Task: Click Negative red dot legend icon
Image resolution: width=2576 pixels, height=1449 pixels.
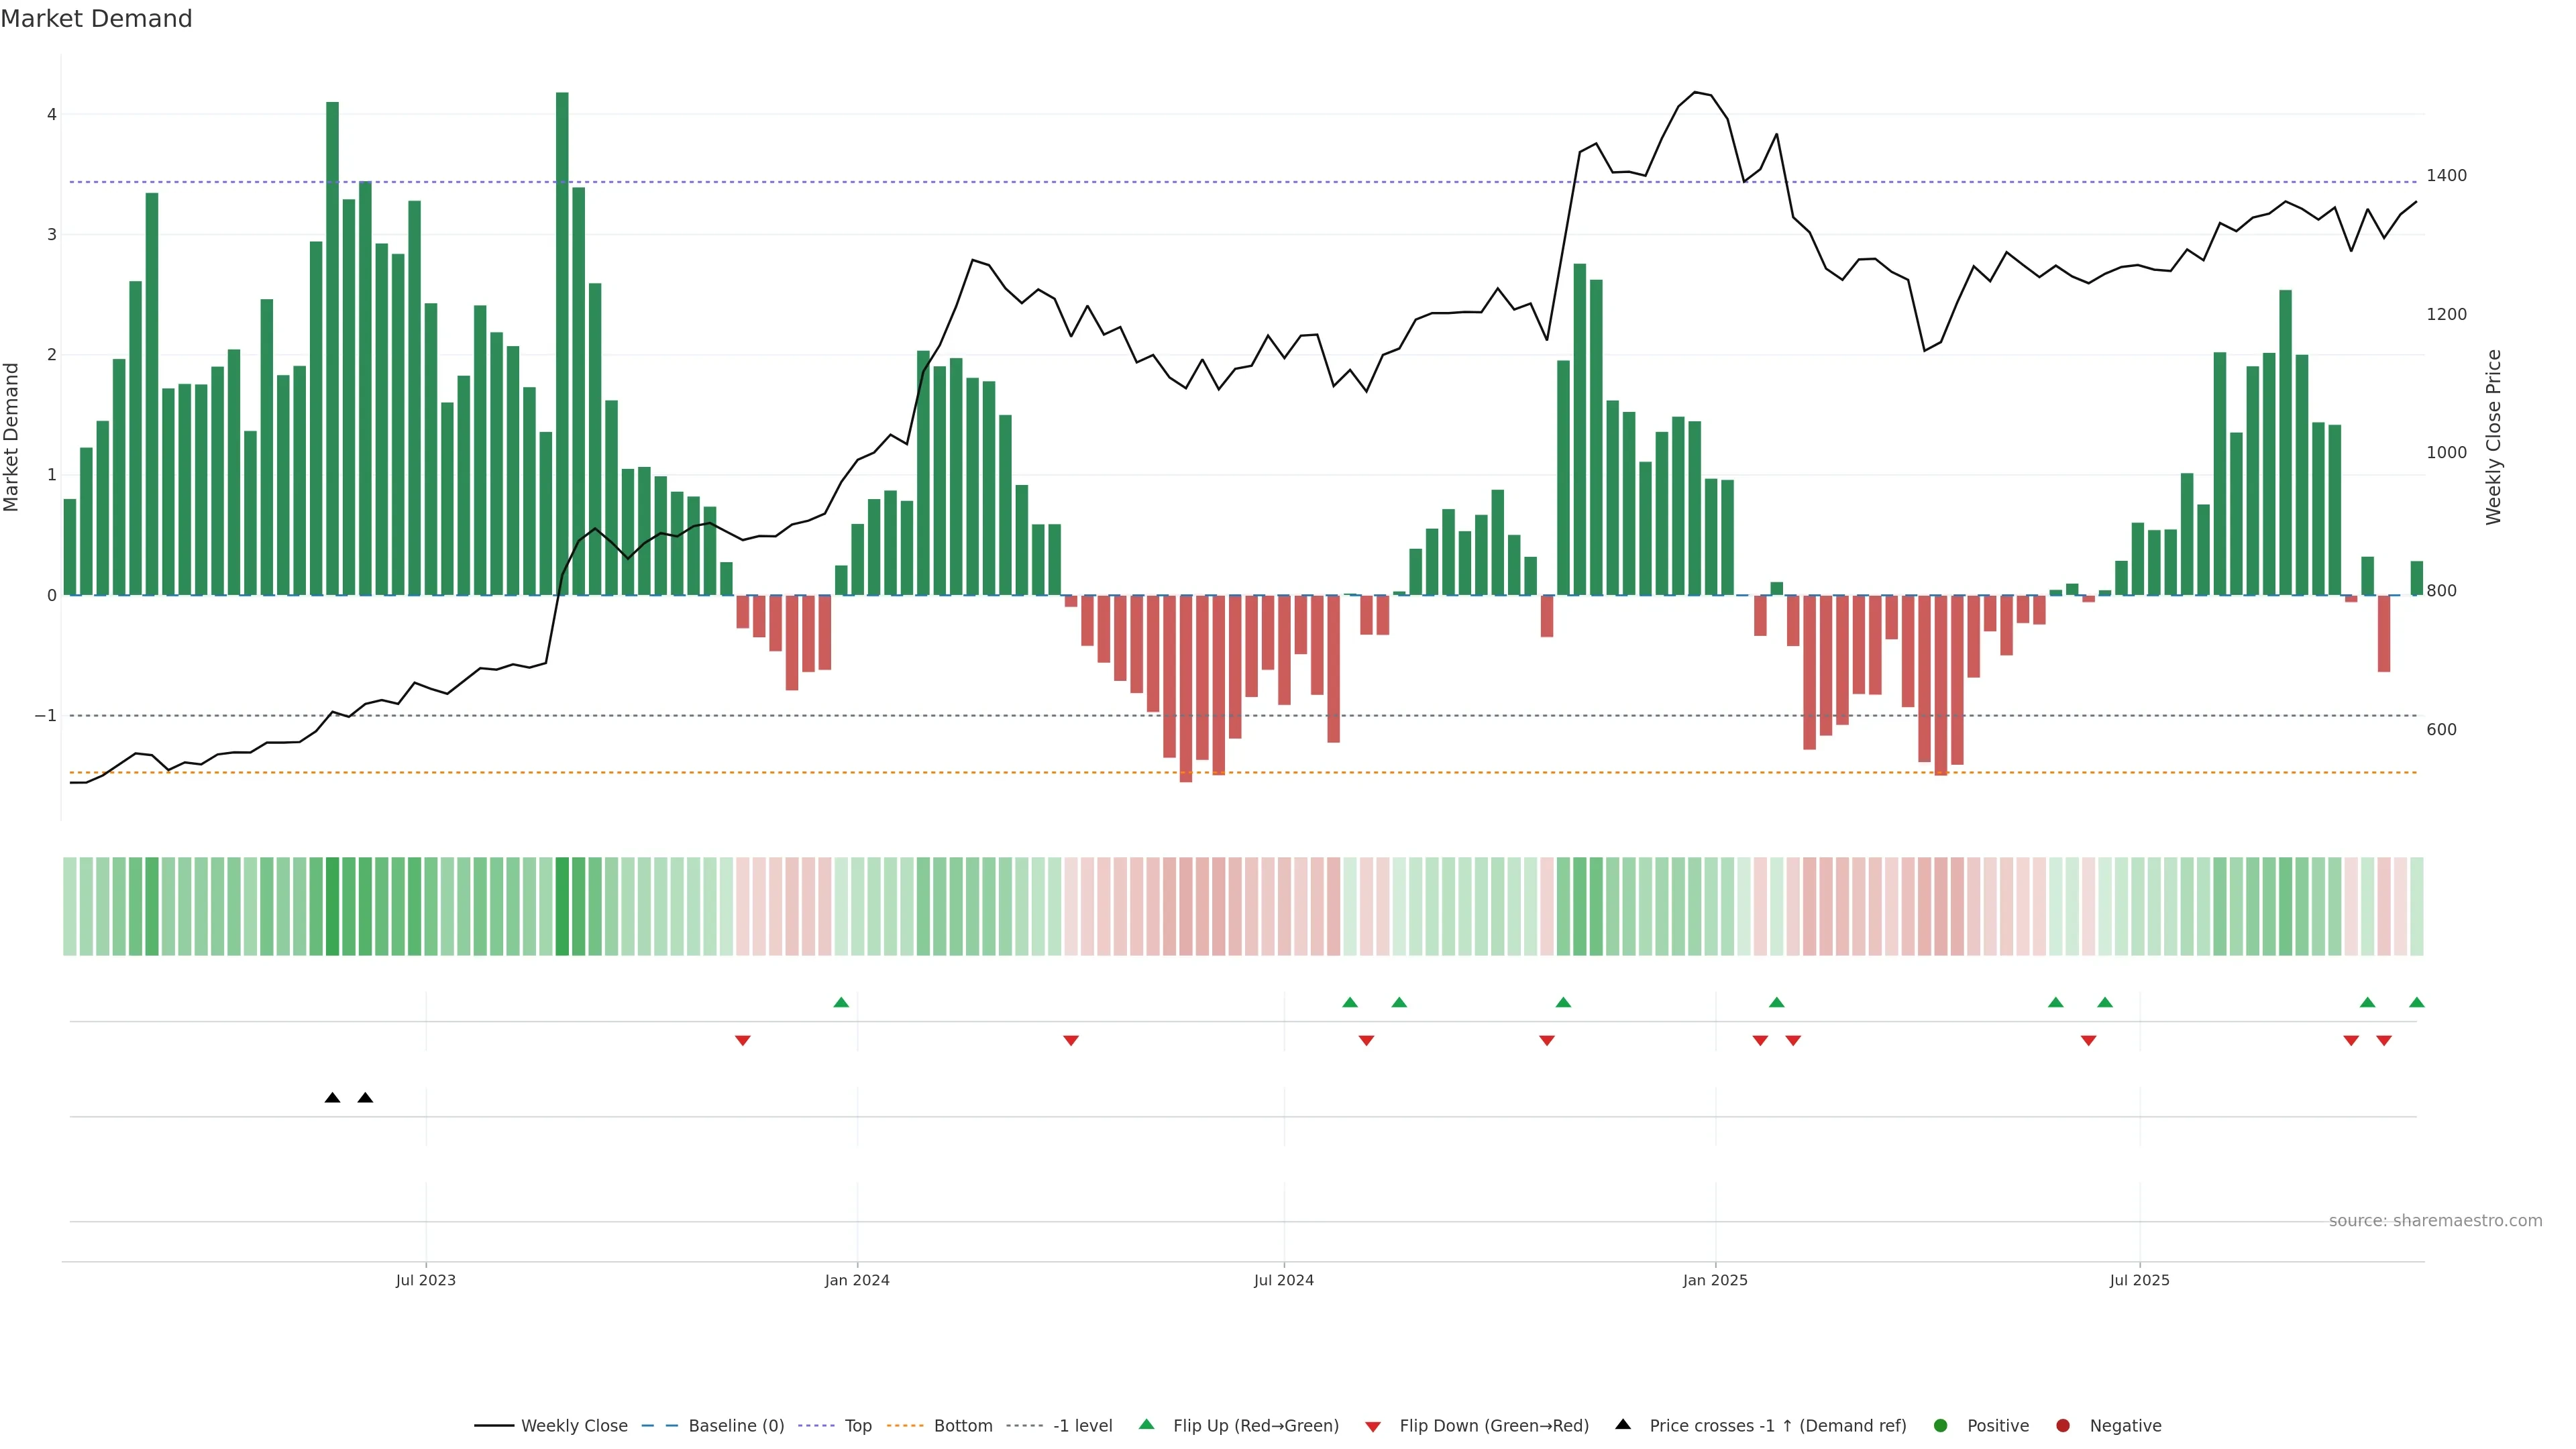Action: point(2063,1426)
